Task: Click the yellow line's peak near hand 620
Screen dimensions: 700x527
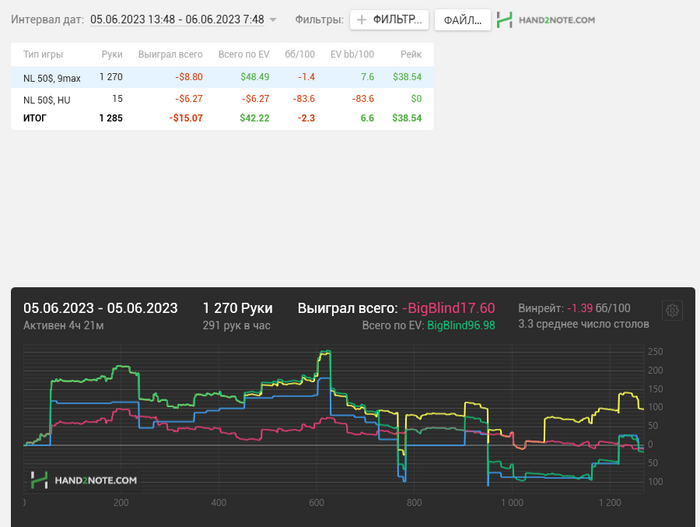Action: (x=326, y=353)
